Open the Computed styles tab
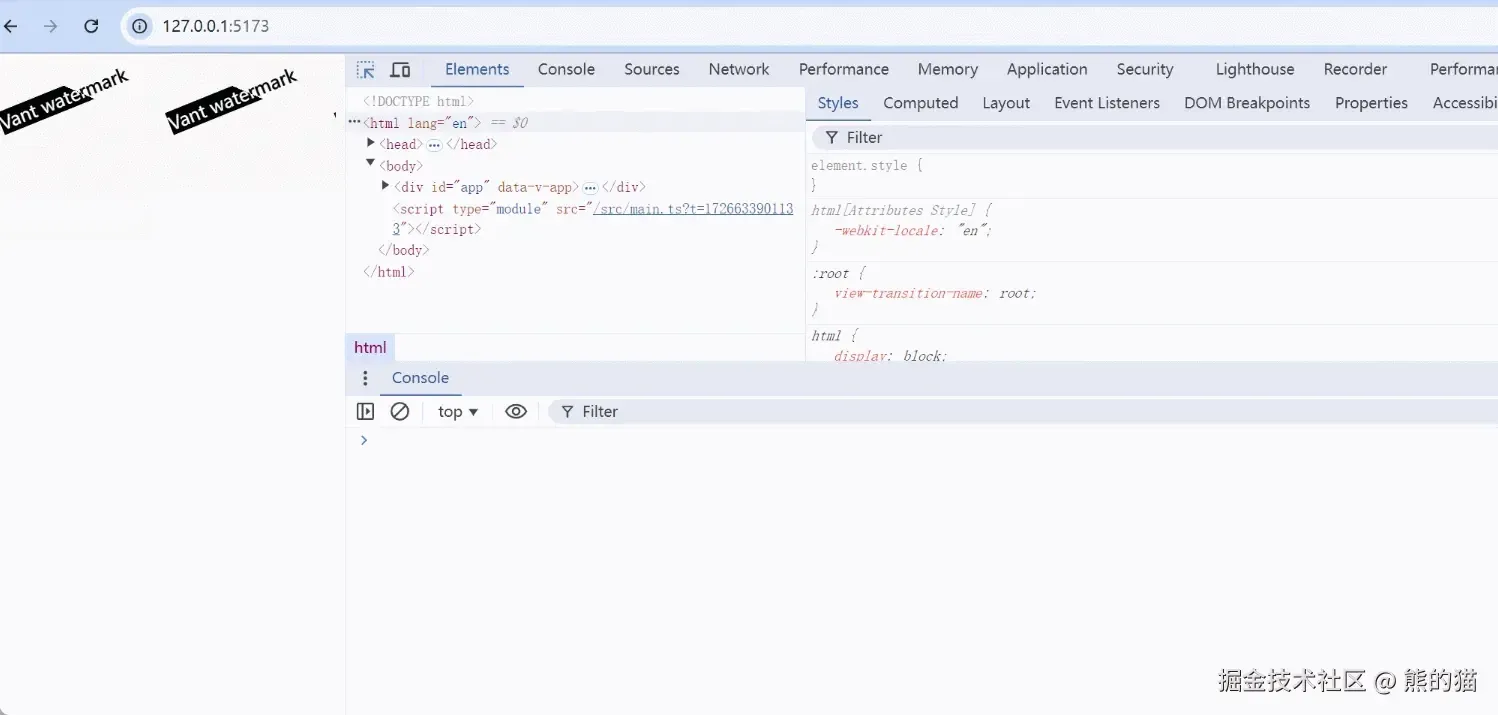The height and width of the screenshot is (715, 1498). [921, 103]
